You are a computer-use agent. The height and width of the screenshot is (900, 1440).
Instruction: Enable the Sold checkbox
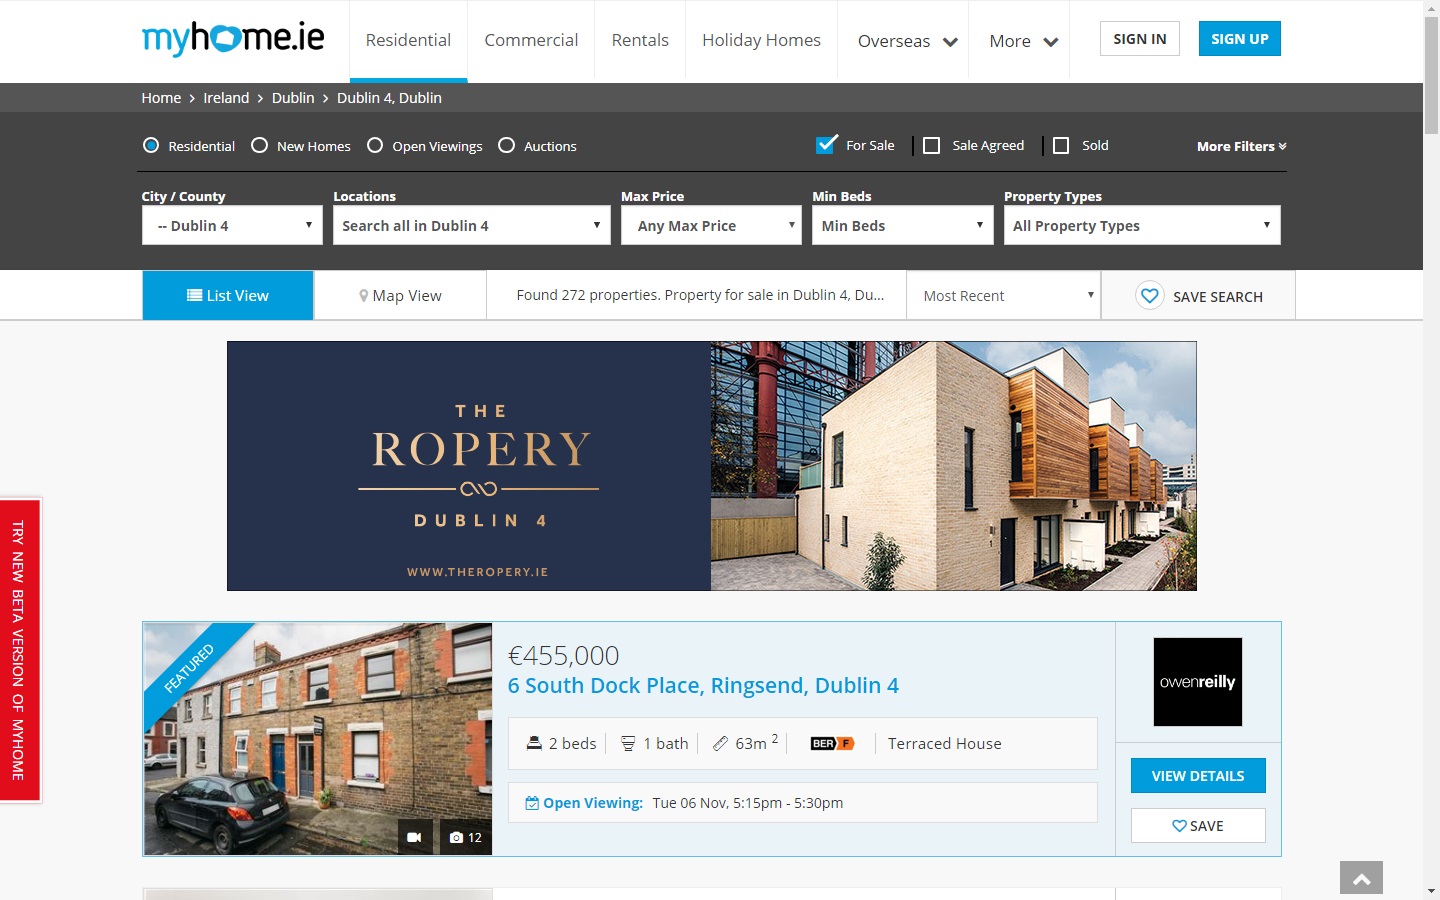1061,145
